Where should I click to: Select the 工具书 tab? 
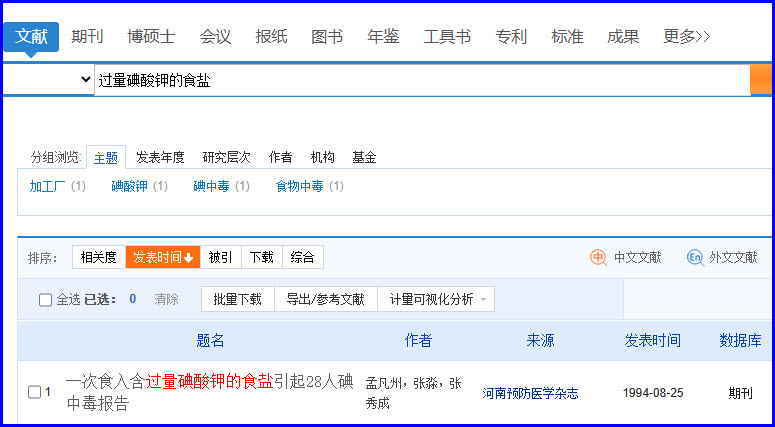pos(447,37)
